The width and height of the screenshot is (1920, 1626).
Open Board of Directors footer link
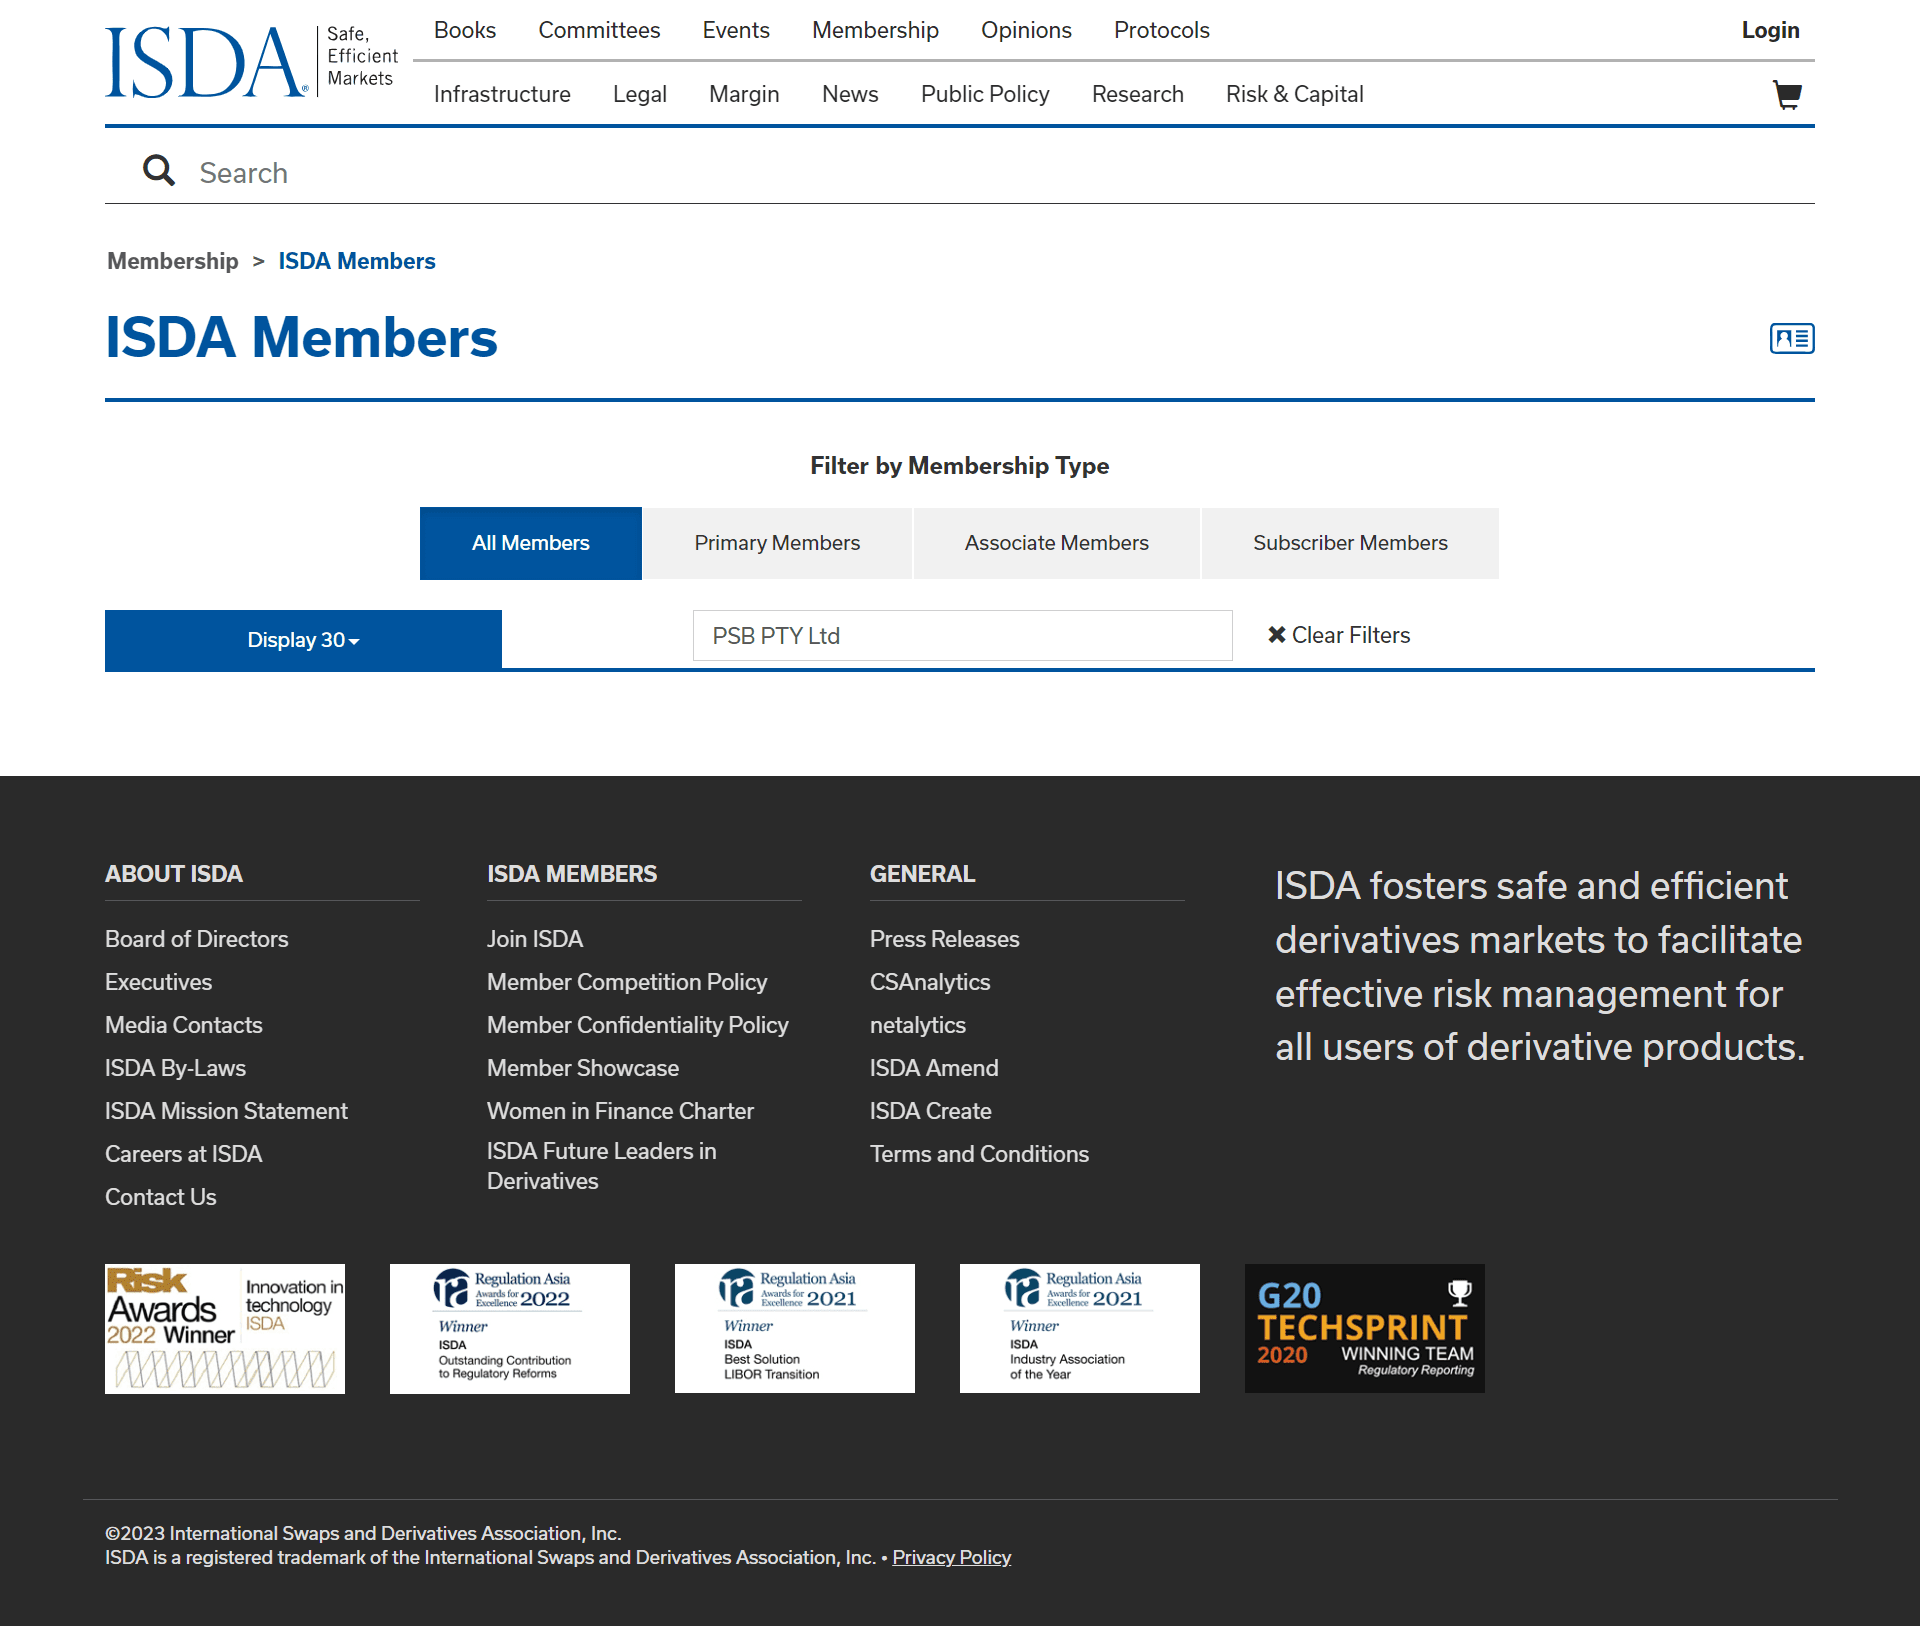pos(197,939)
